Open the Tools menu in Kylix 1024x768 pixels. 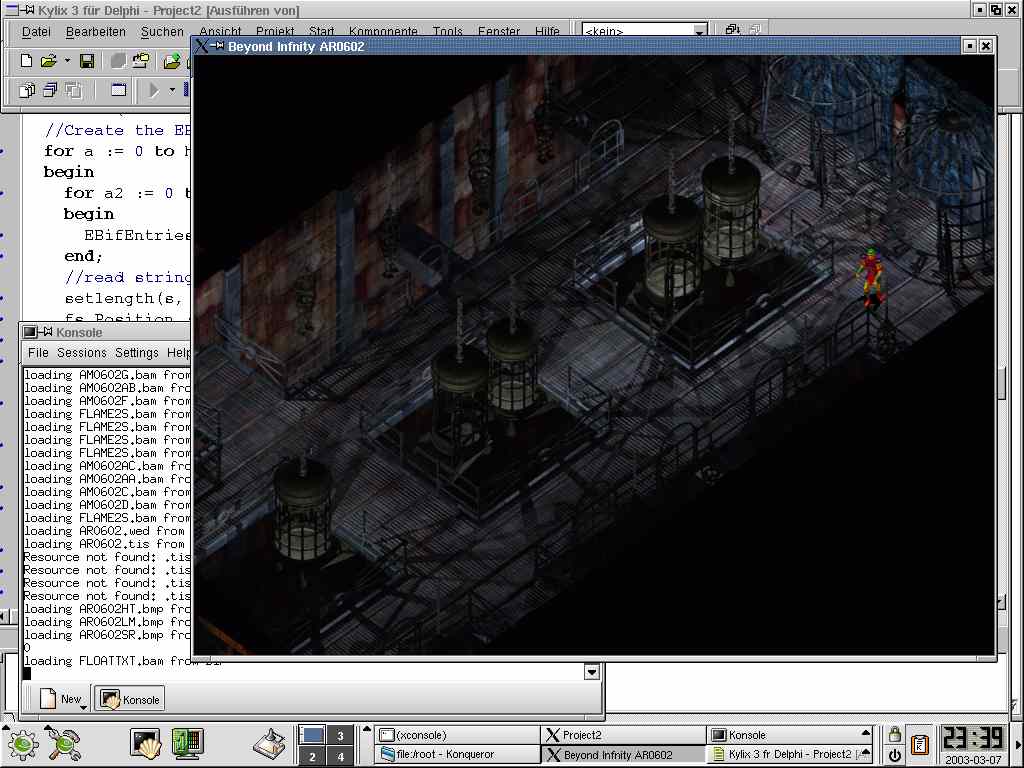coord(447,31)
